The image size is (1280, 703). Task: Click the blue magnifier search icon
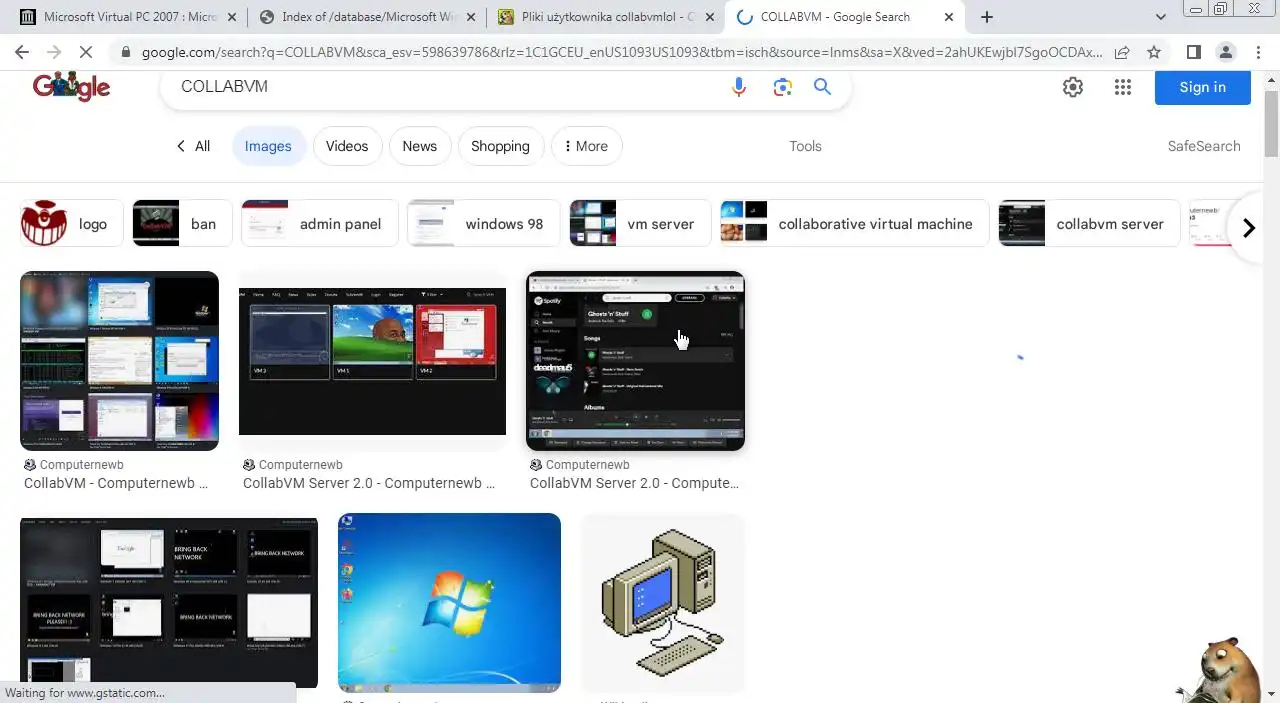pos(823,87)
